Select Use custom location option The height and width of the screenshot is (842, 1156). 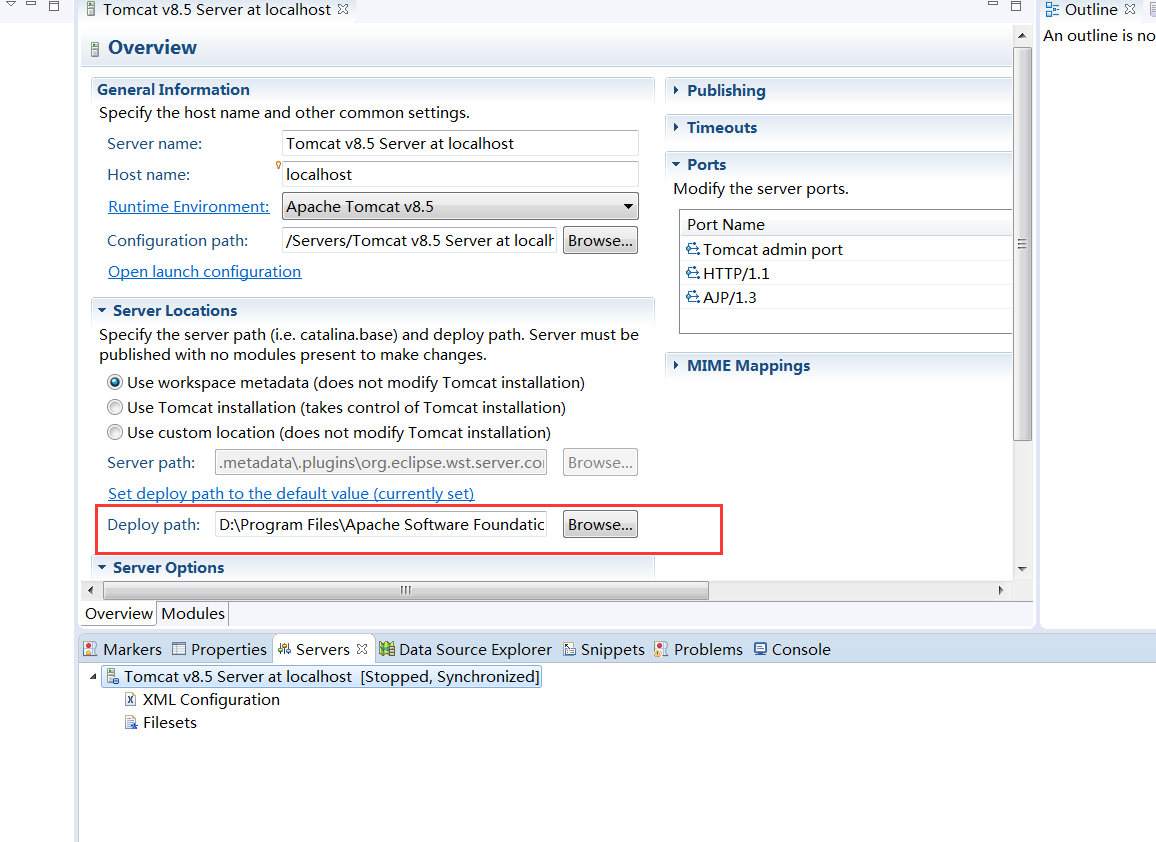114,433
